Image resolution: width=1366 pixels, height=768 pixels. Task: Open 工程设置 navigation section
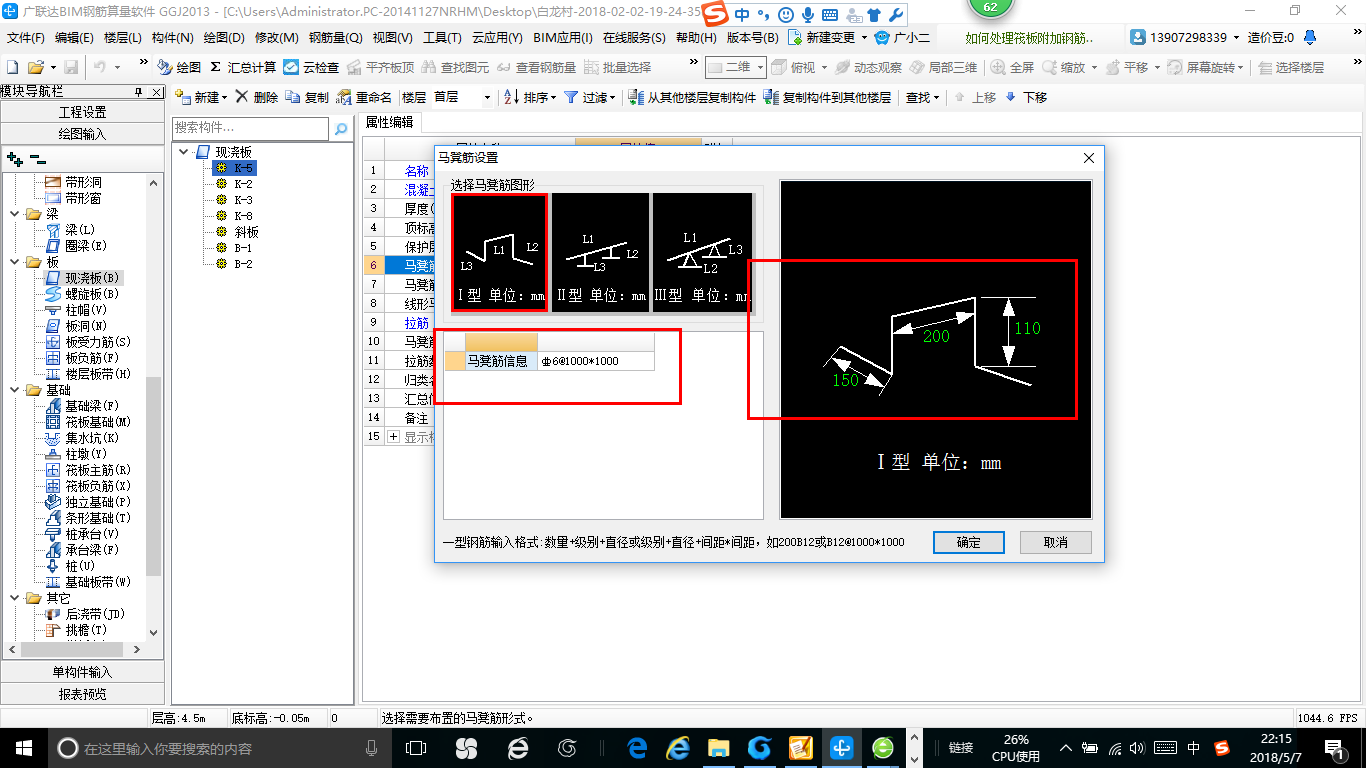pos(82,112)
